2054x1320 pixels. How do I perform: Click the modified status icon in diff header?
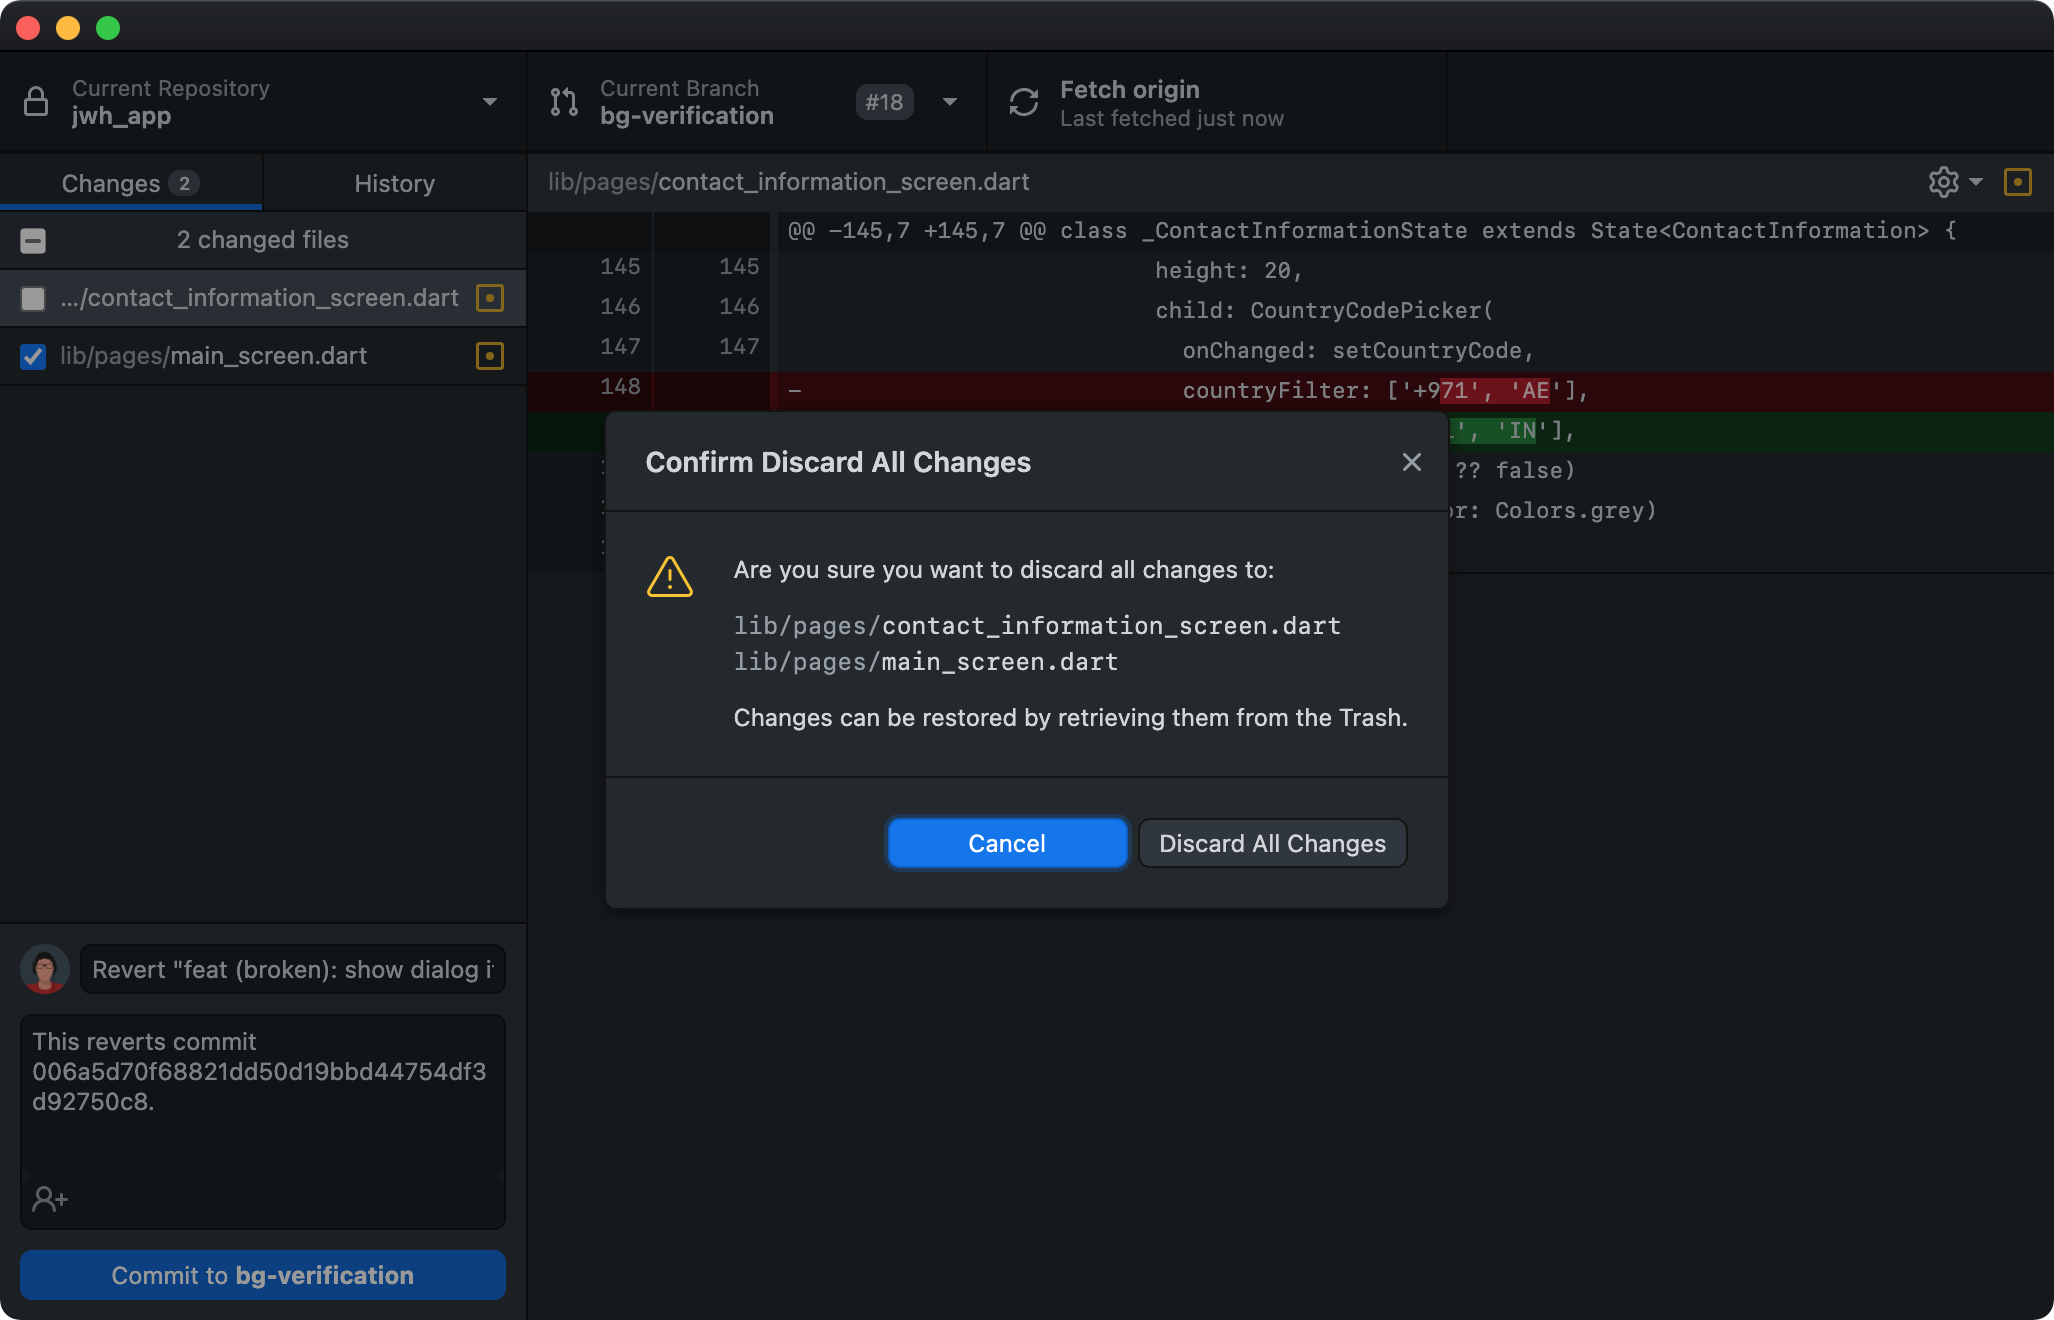click(2018, 182)
